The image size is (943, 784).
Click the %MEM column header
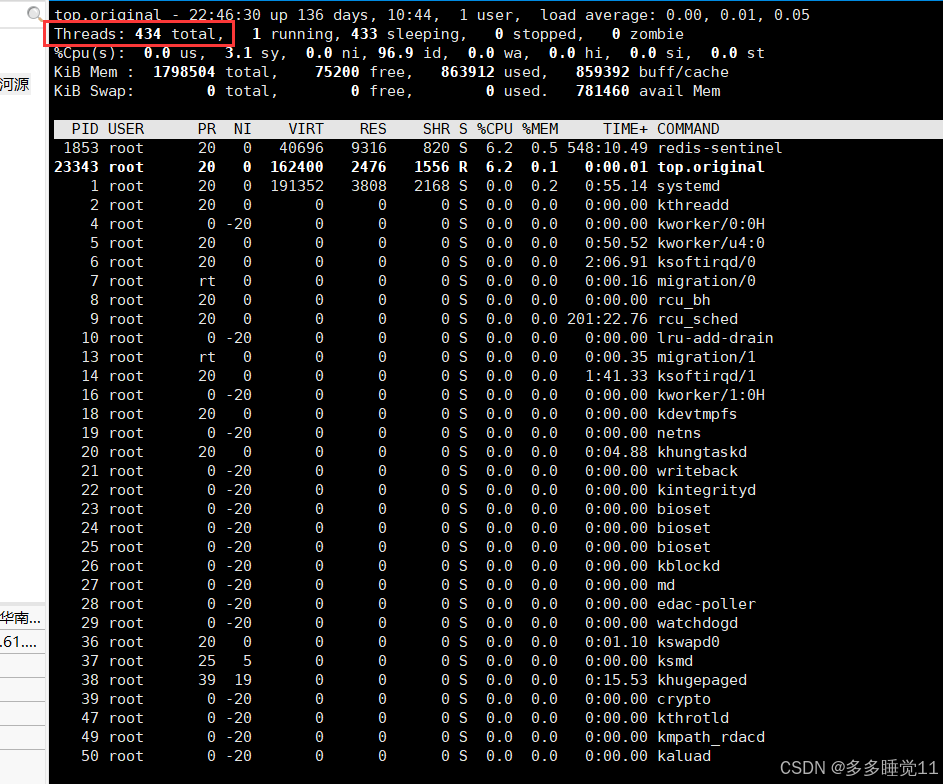539,129
